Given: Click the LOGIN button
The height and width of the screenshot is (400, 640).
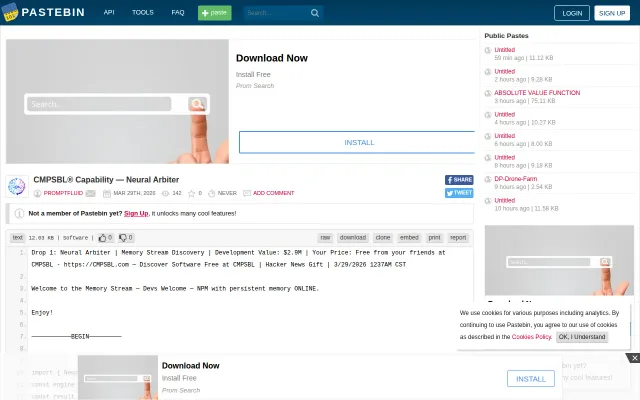Looking at the screenshot, I should tap(572, 13).
